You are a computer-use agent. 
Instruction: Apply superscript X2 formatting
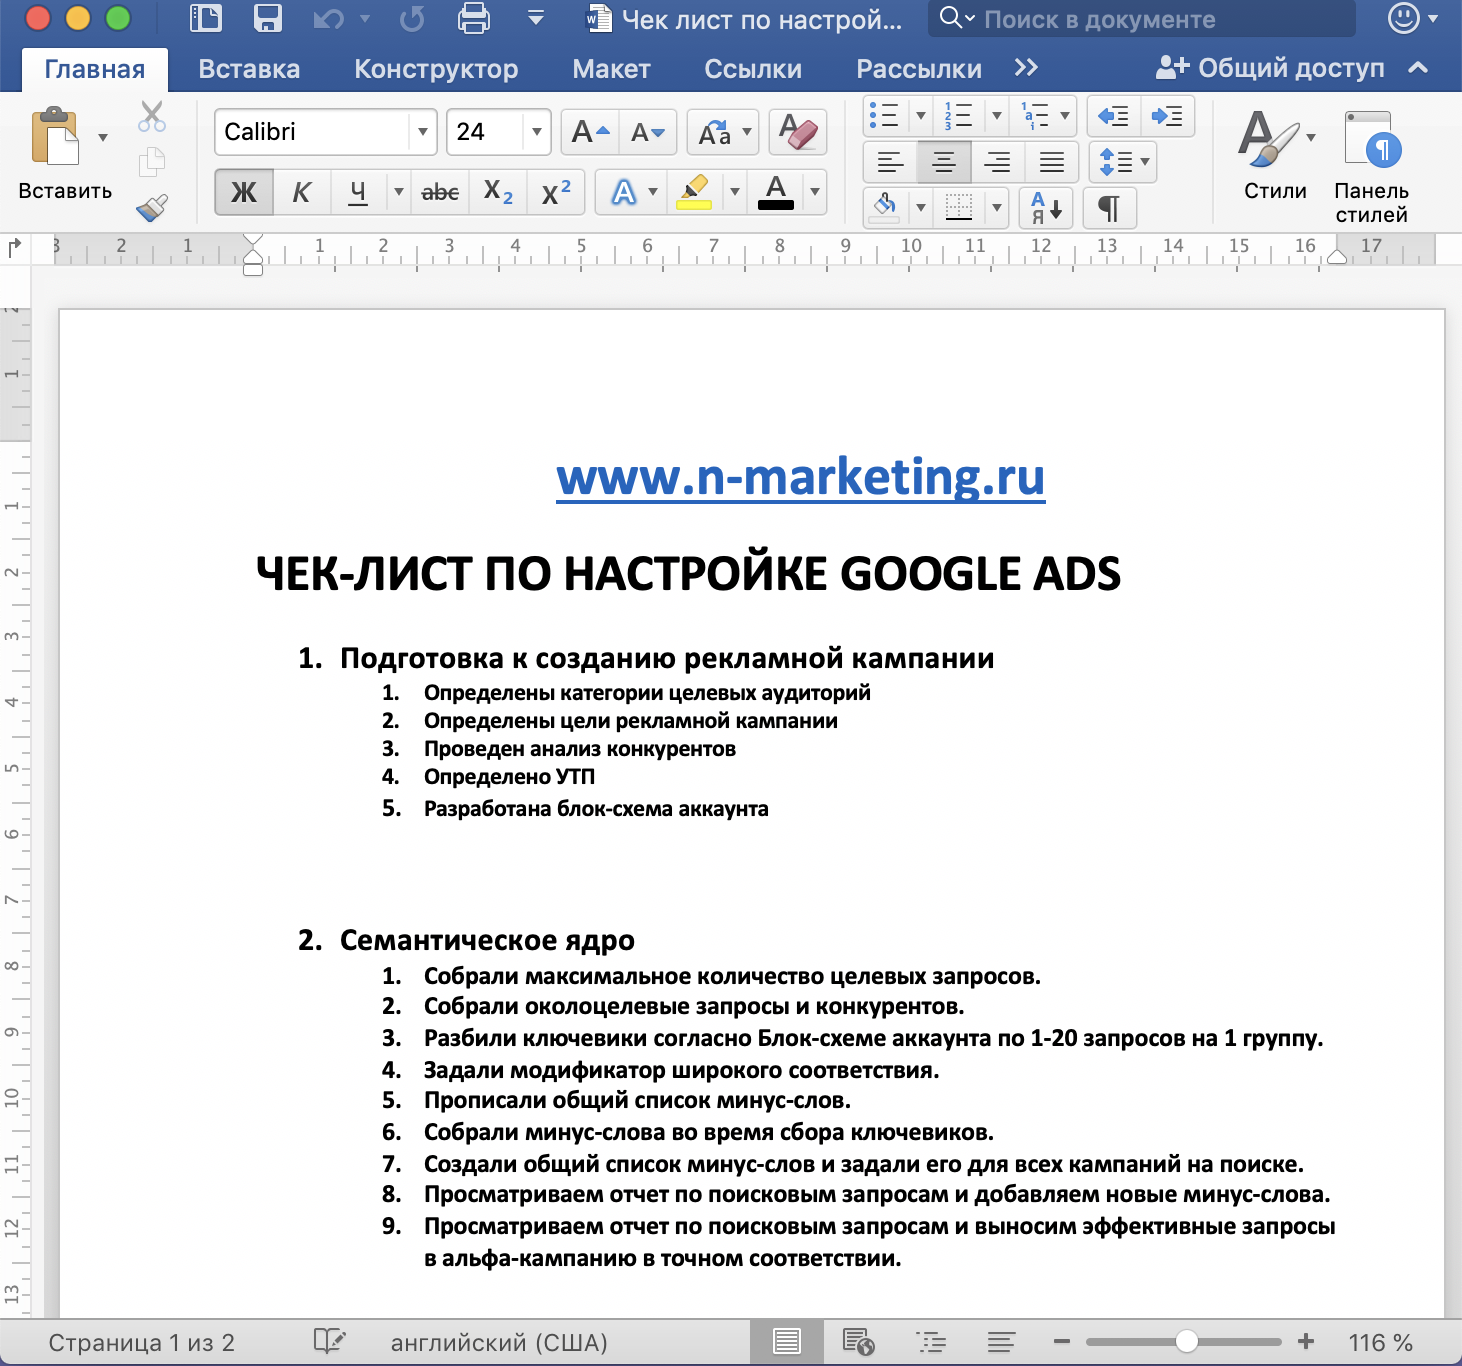(555, 191)
